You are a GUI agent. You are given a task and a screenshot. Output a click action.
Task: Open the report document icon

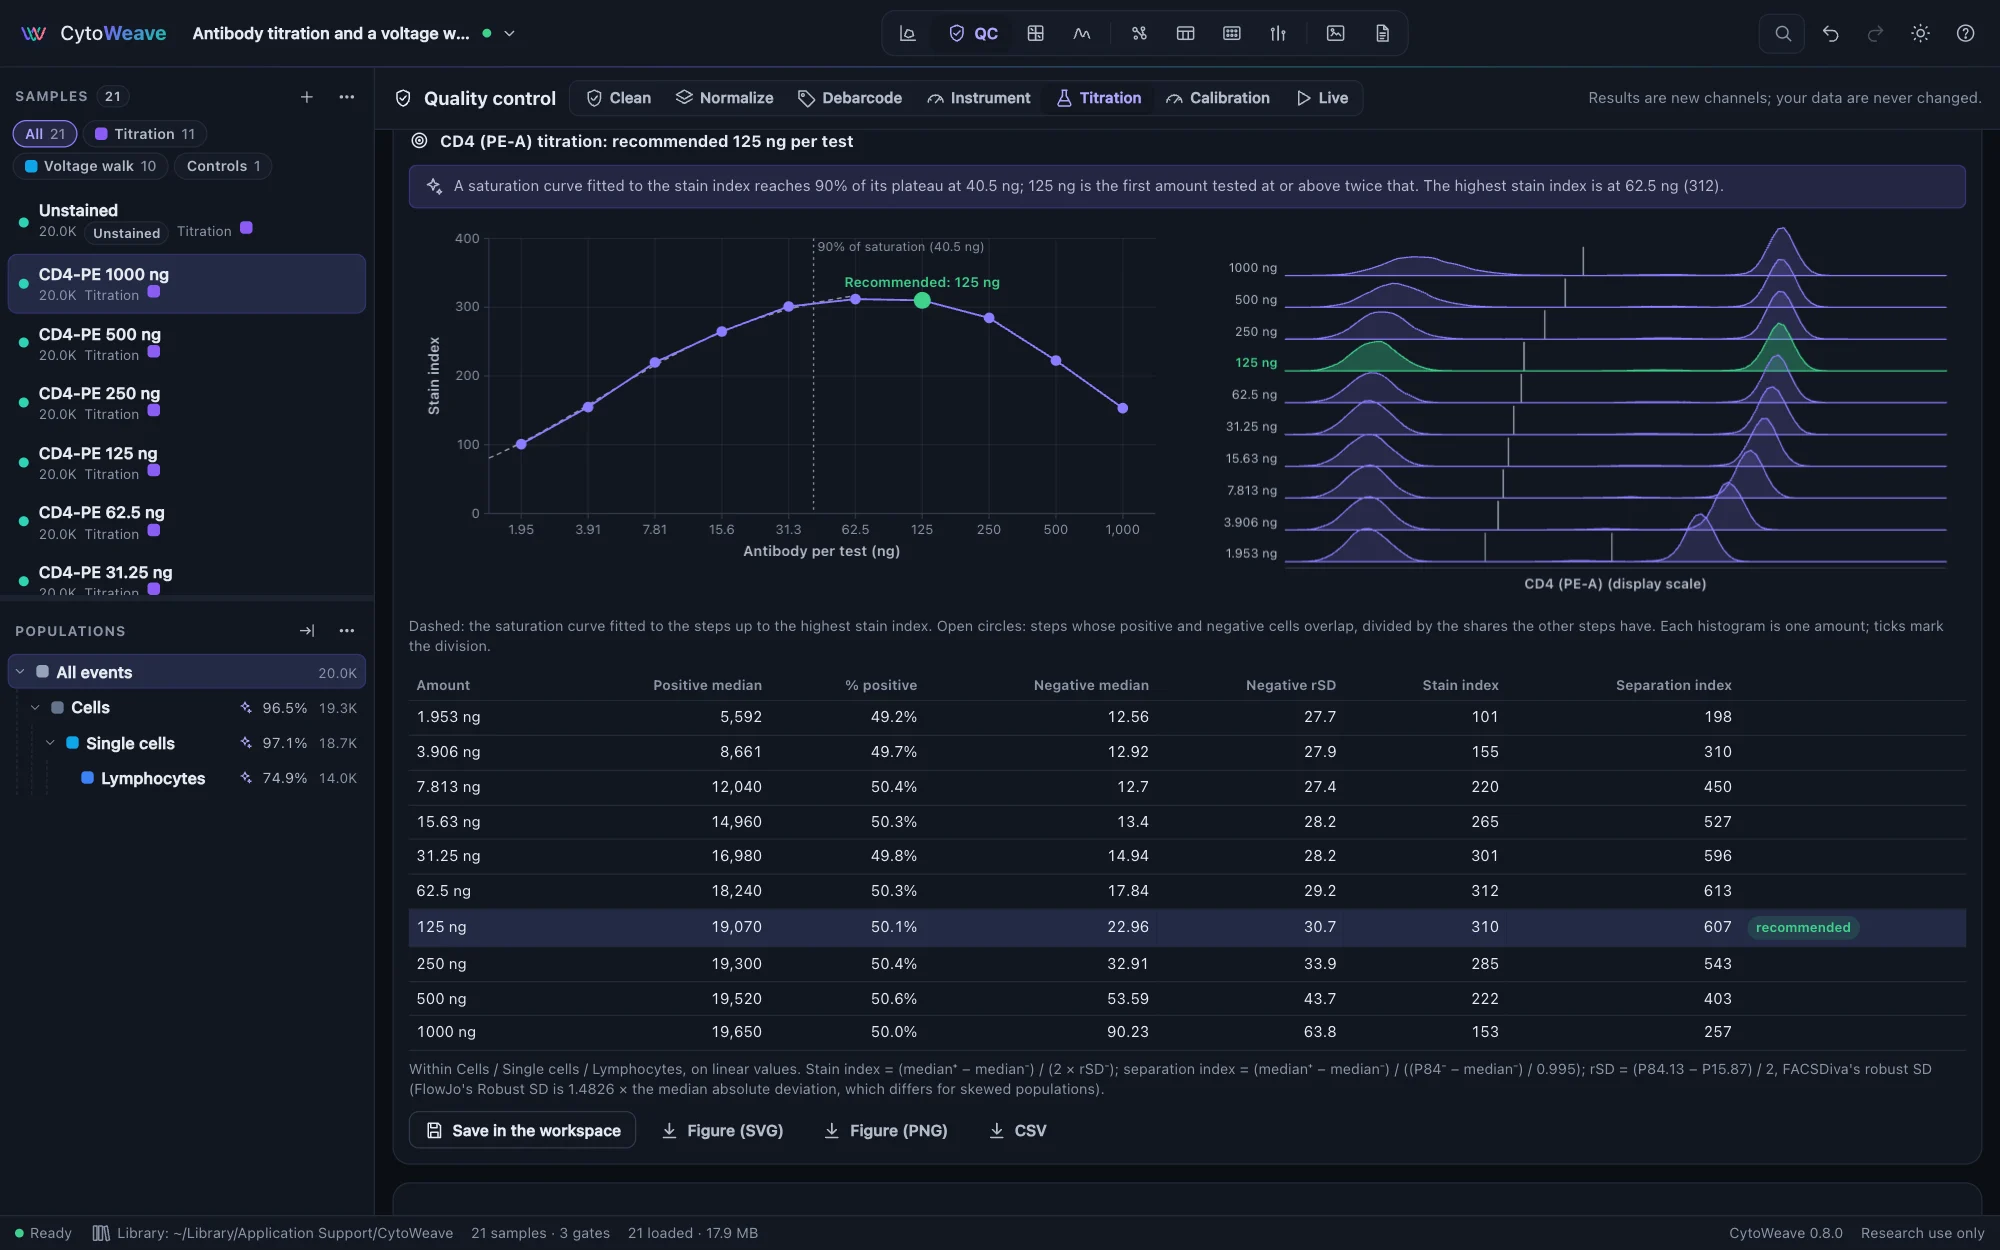(1382, 33)
